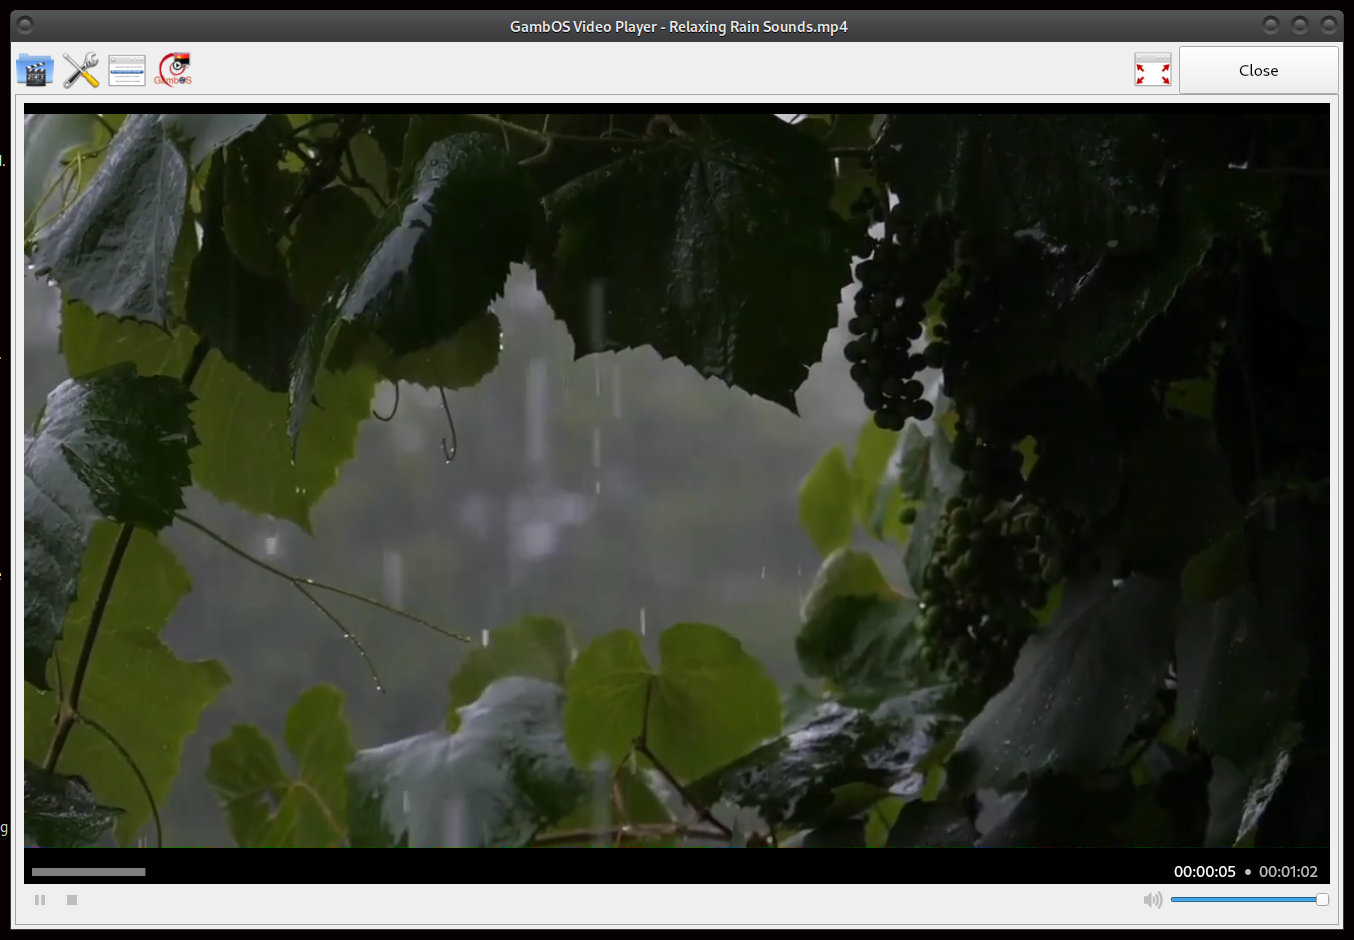Screen dimensions: 1354x940
Task: Set volume to half on the volume slider
Action: [x=1247, y=900]
